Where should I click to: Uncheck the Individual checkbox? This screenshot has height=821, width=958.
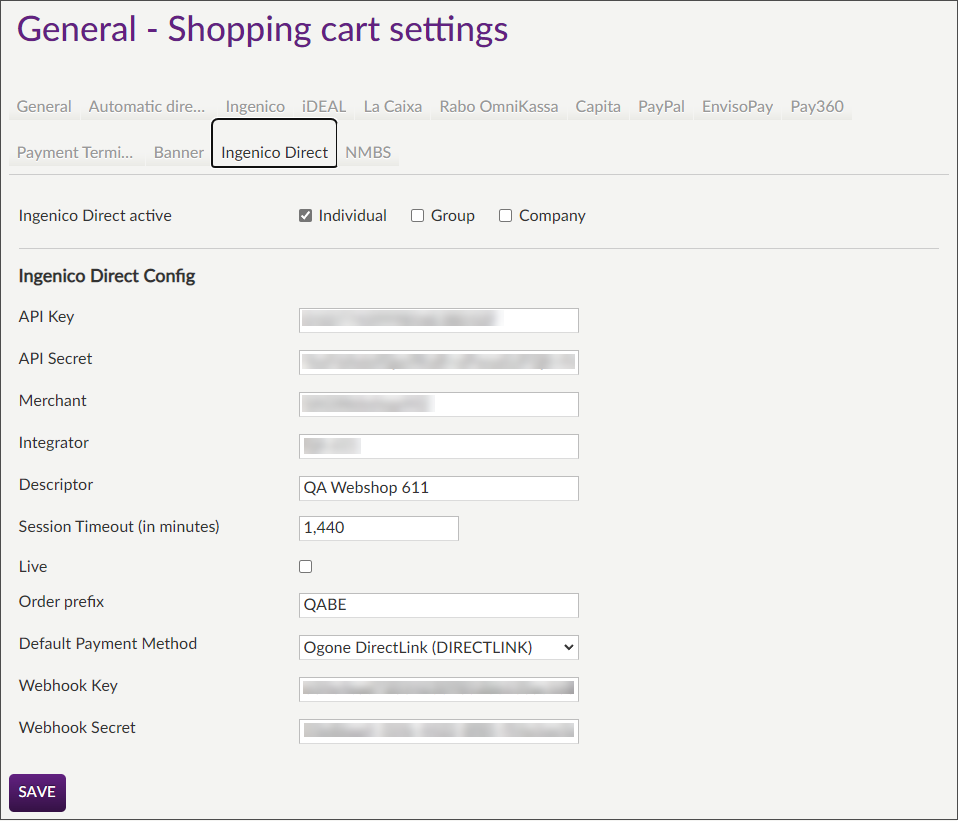(x=305, y=214)
